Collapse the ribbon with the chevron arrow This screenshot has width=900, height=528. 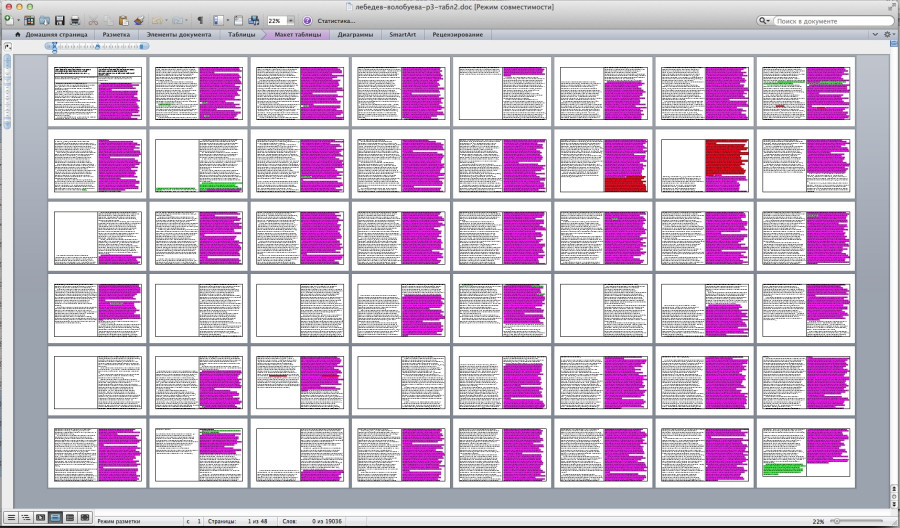pyautogui.click(x=875, y=35)
